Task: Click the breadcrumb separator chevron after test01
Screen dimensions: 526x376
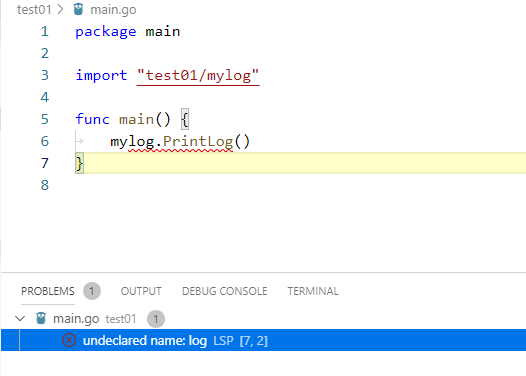Action: point(60,9)
